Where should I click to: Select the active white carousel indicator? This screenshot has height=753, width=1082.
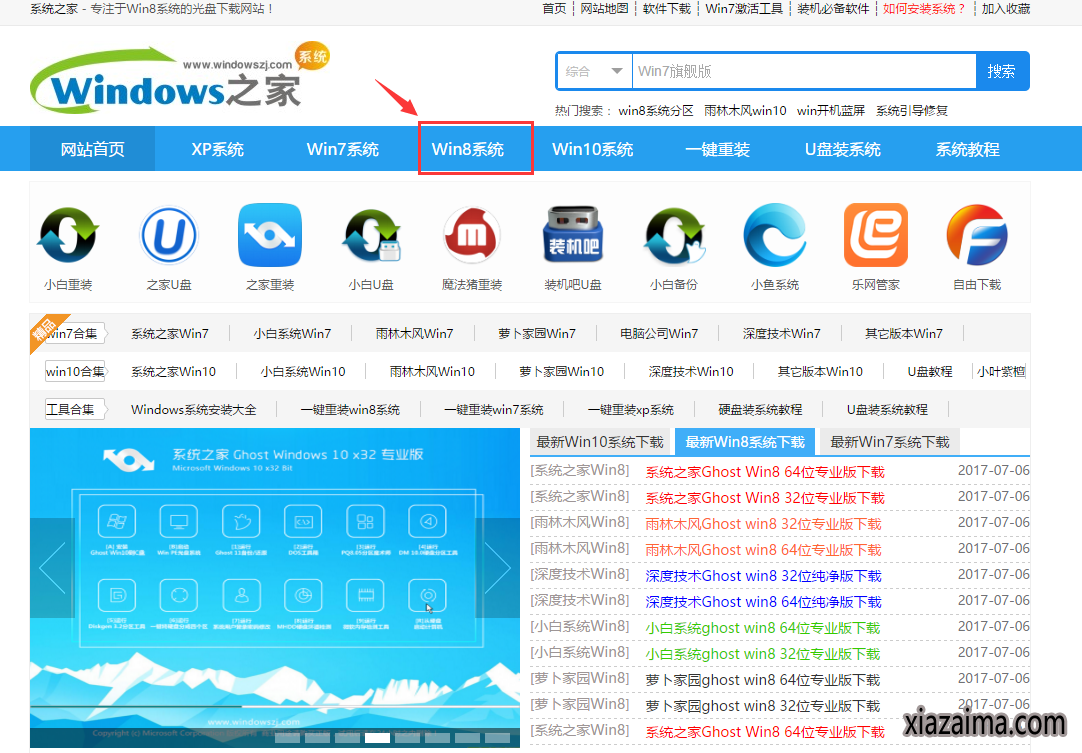(x=377, y=737)
